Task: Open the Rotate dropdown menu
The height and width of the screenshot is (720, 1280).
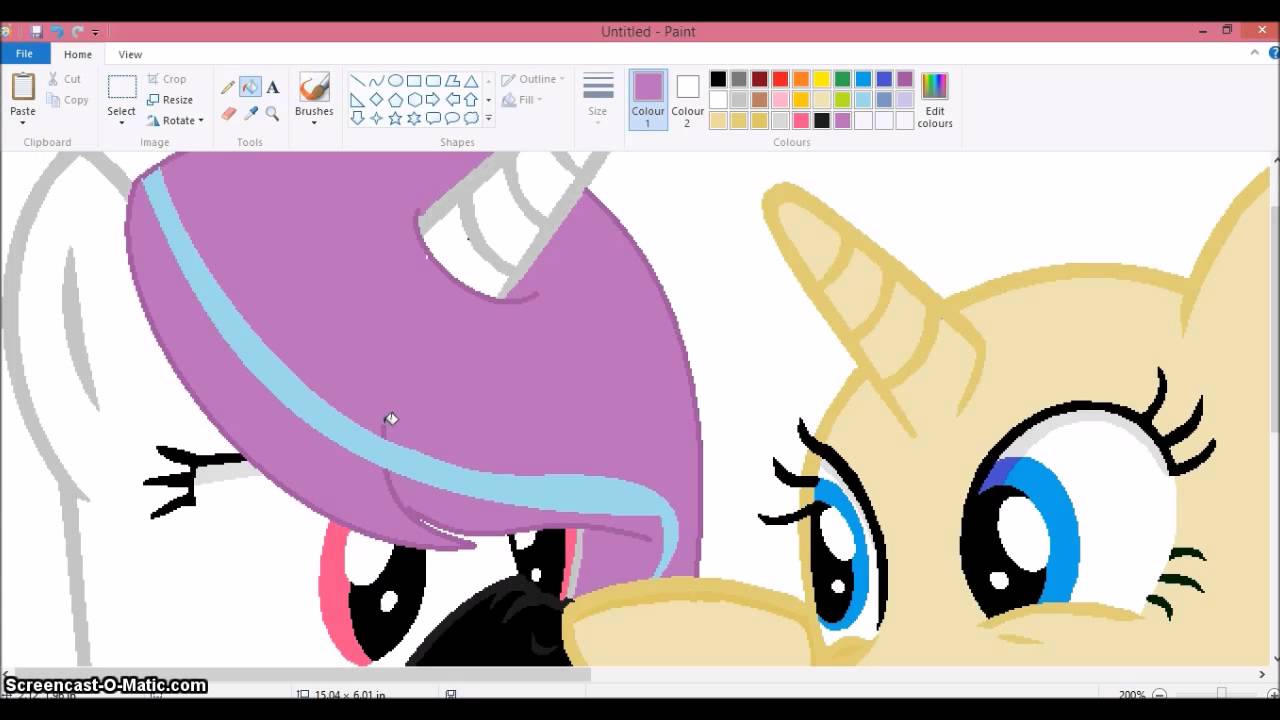Action: pos(175,120)
